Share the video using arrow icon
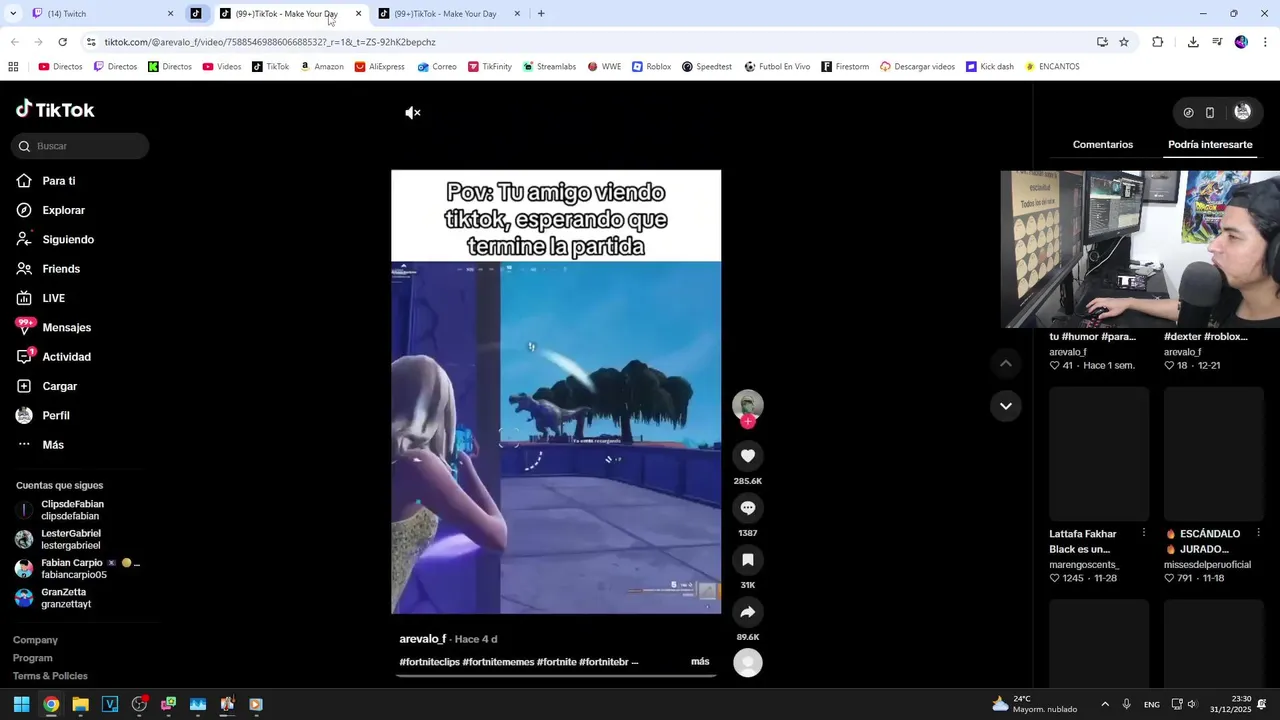1280x720 pixels. [748, 612]
